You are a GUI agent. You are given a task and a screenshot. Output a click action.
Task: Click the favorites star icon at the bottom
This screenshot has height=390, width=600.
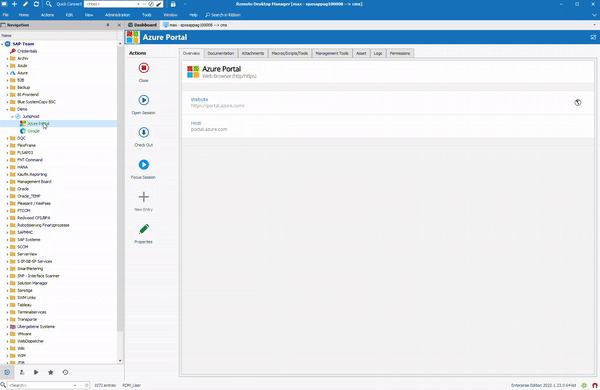(x=51, y=372)
